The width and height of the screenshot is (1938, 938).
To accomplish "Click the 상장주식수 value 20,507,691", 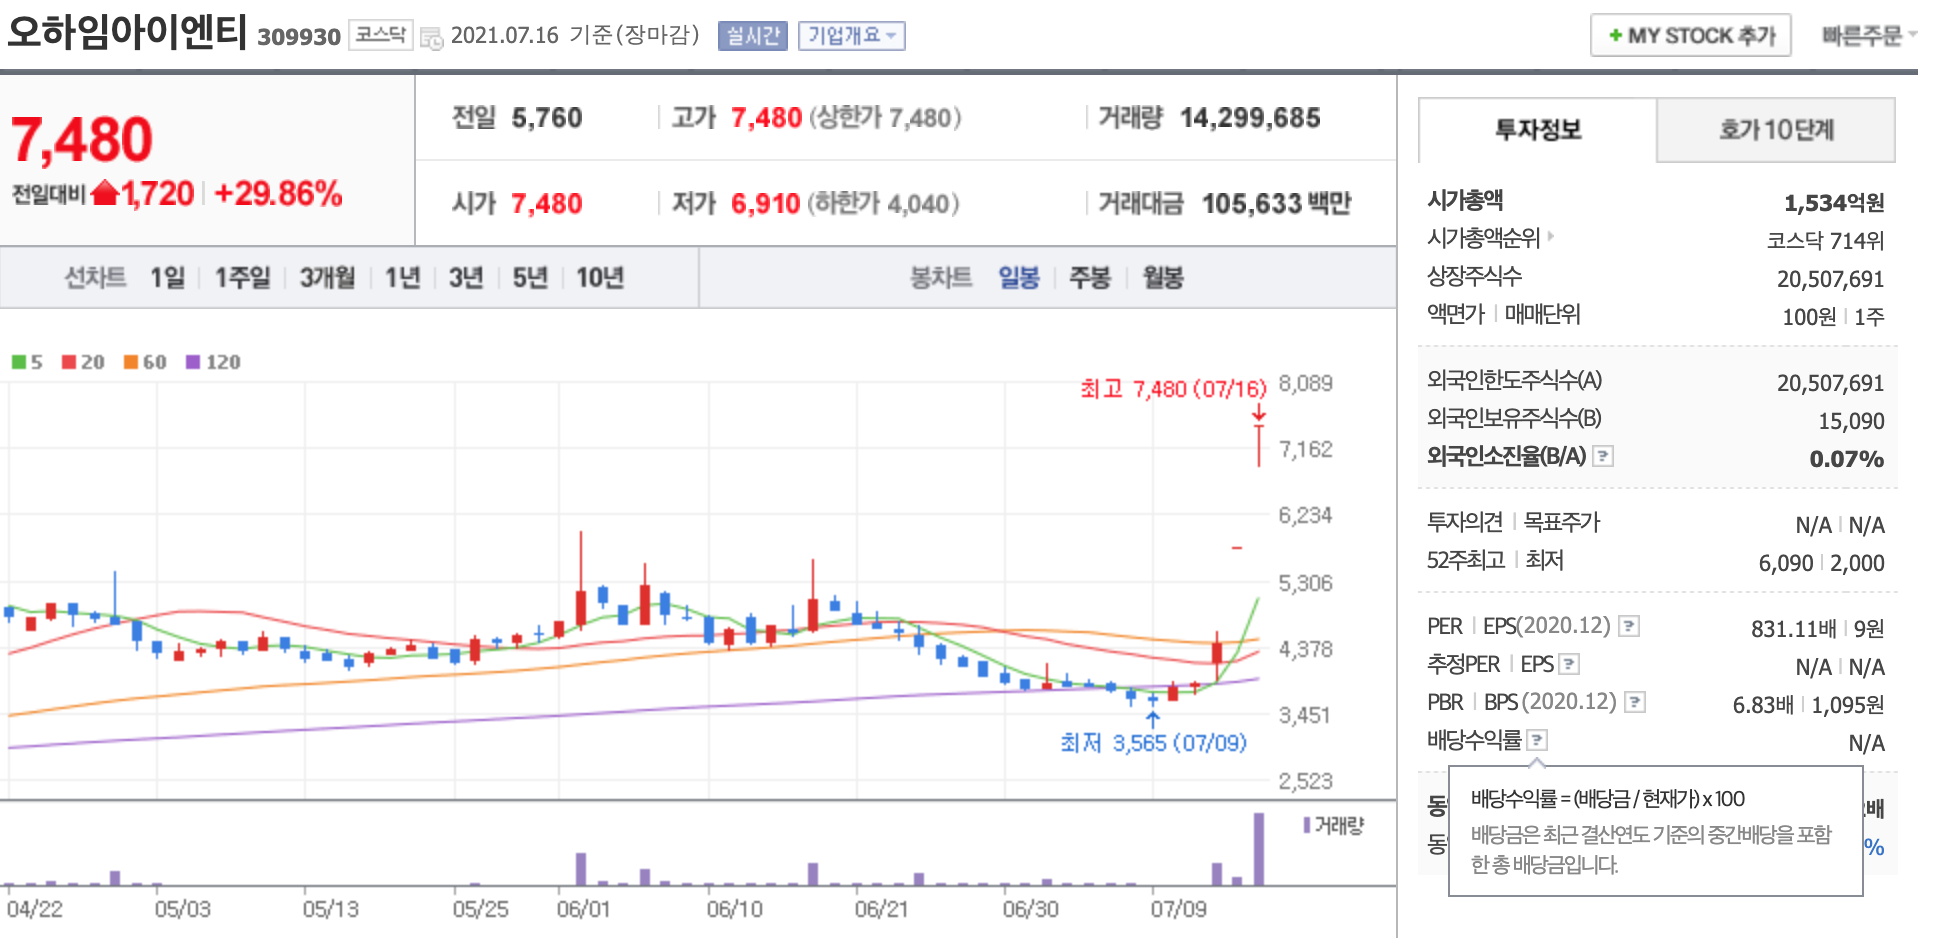I will coord(1830,279).
